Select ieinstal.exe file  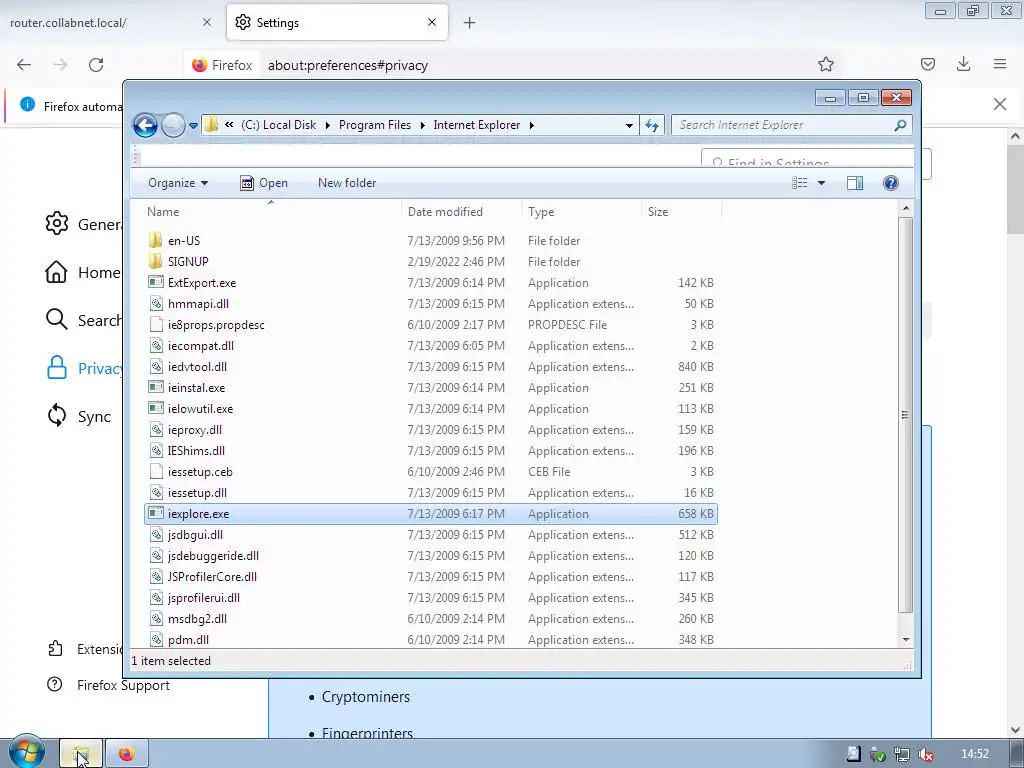(431, 387)
